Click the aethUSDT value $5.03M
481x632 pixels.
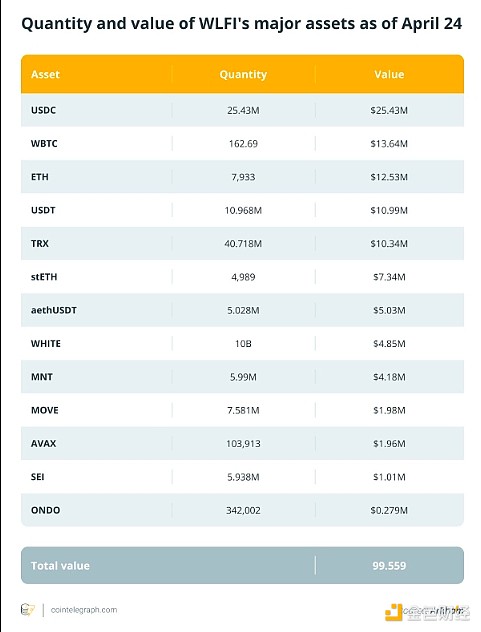[389, 310]
